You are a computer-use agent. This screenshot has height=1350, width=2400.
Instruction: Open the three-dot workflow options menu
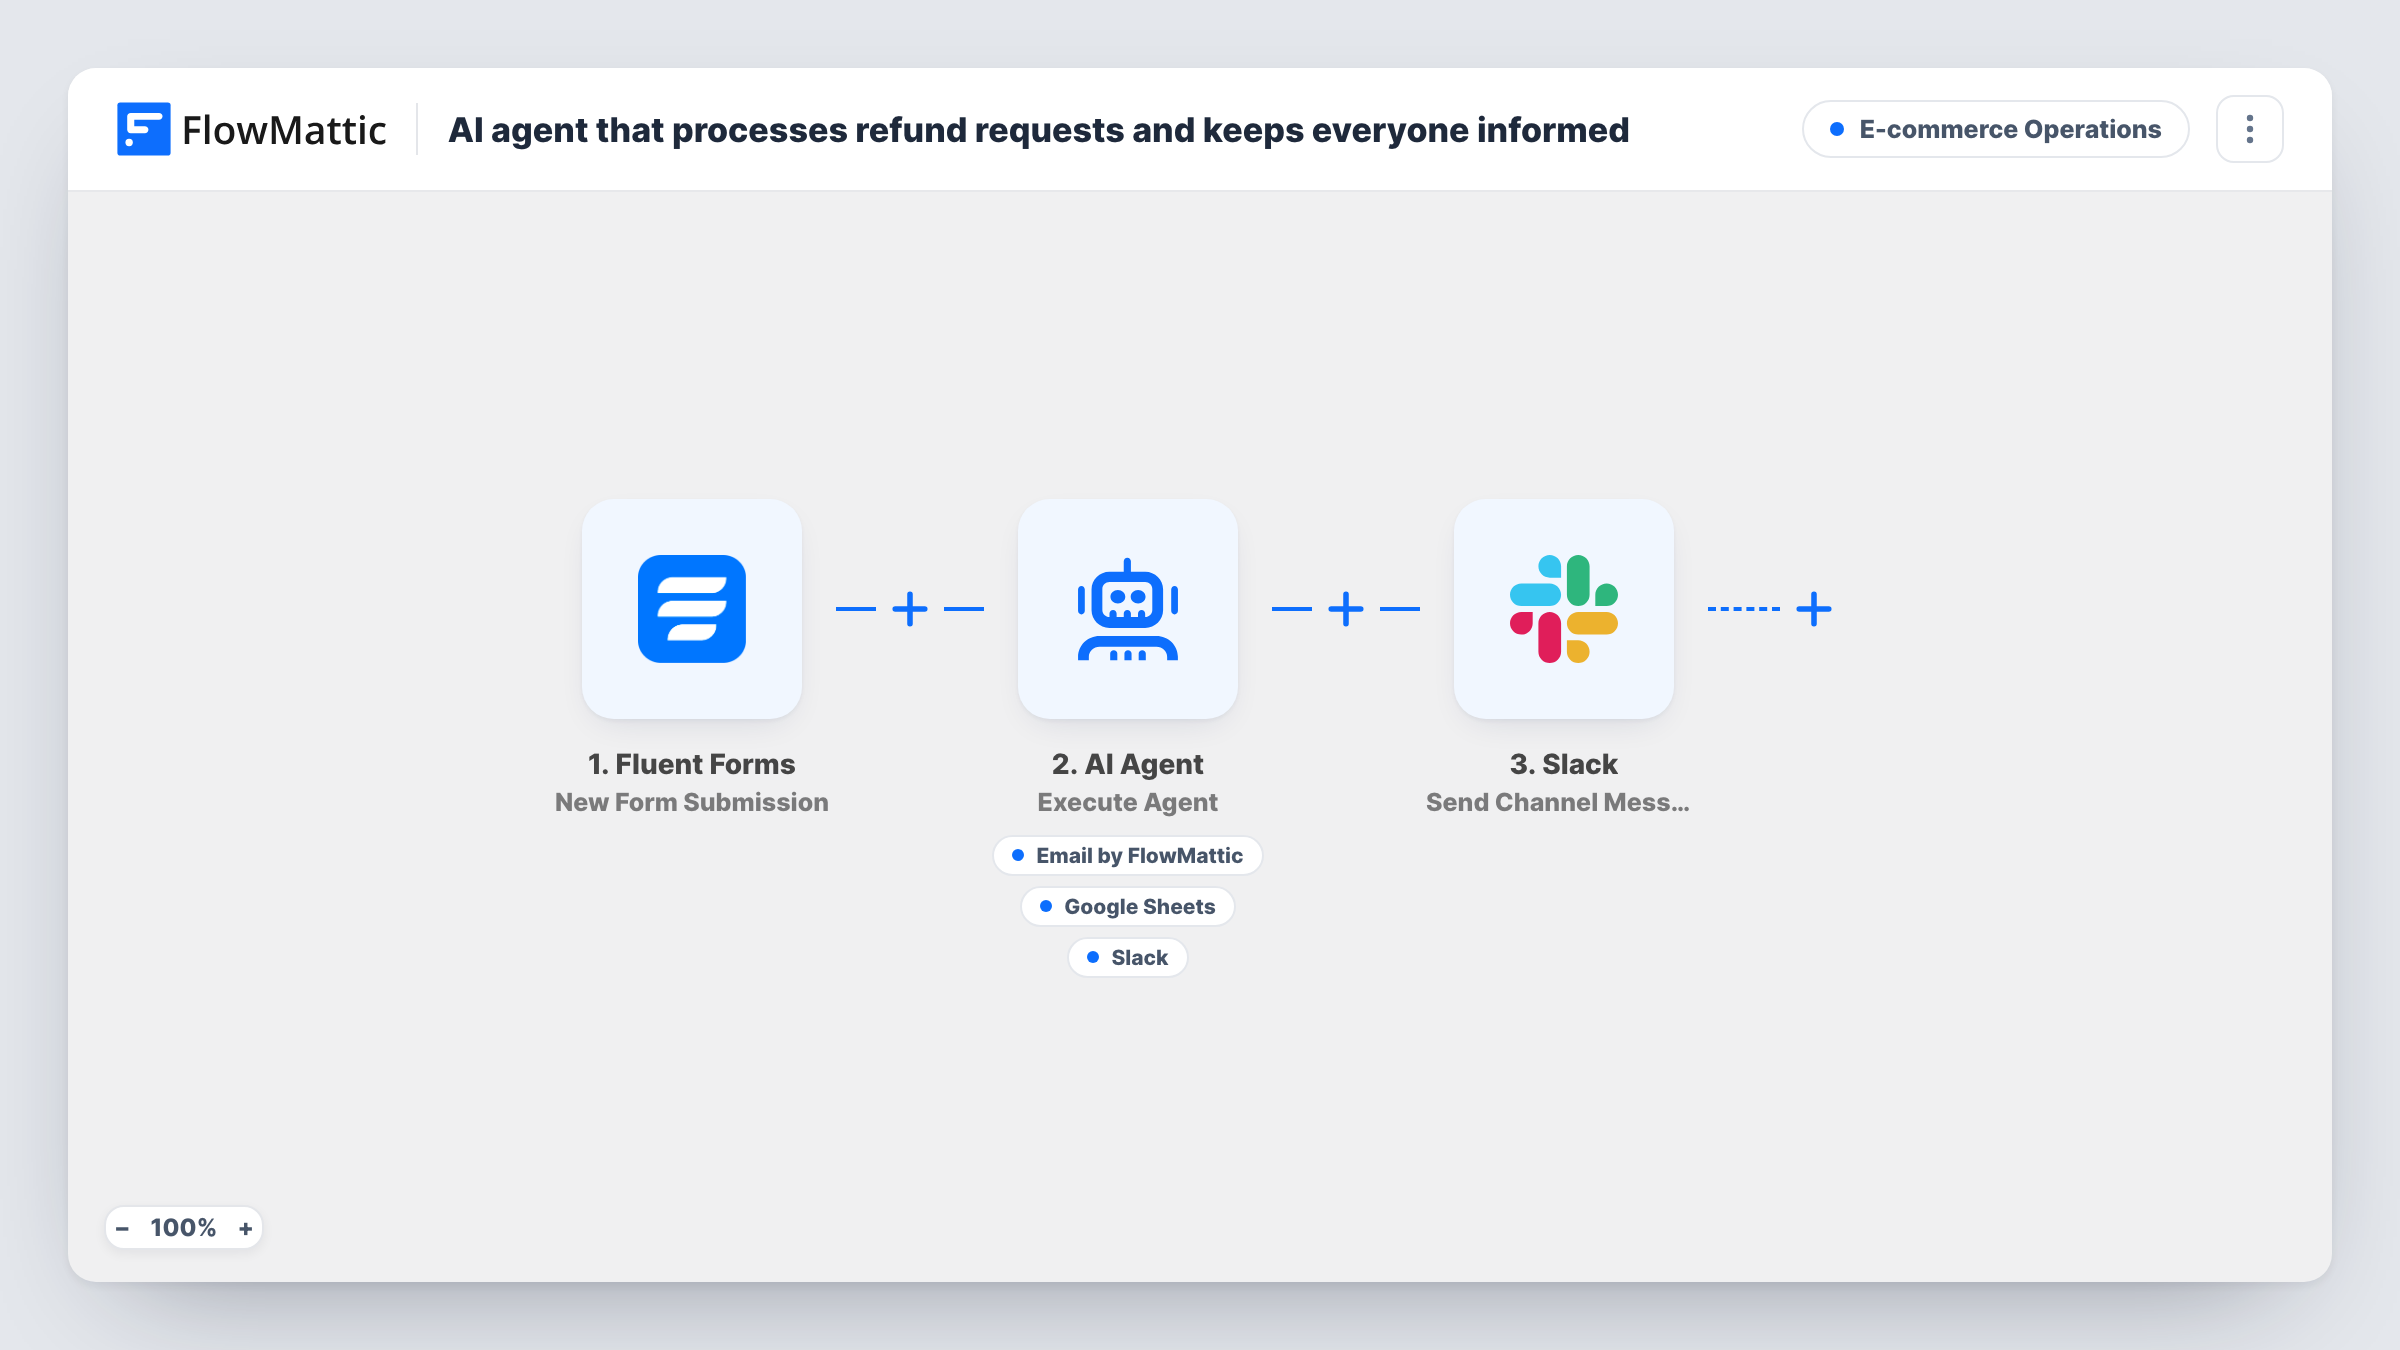click(2250, 129)
